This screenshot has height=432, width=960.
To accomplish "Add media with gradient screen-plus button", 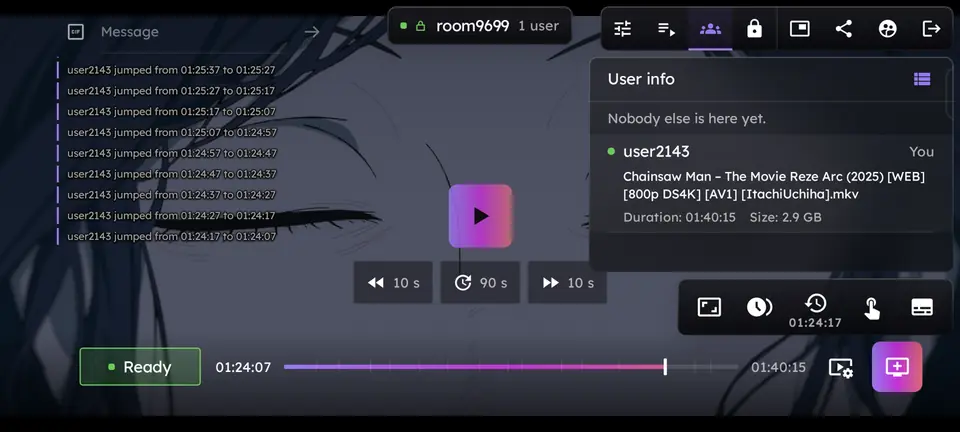I will click(x=897, y=367).
